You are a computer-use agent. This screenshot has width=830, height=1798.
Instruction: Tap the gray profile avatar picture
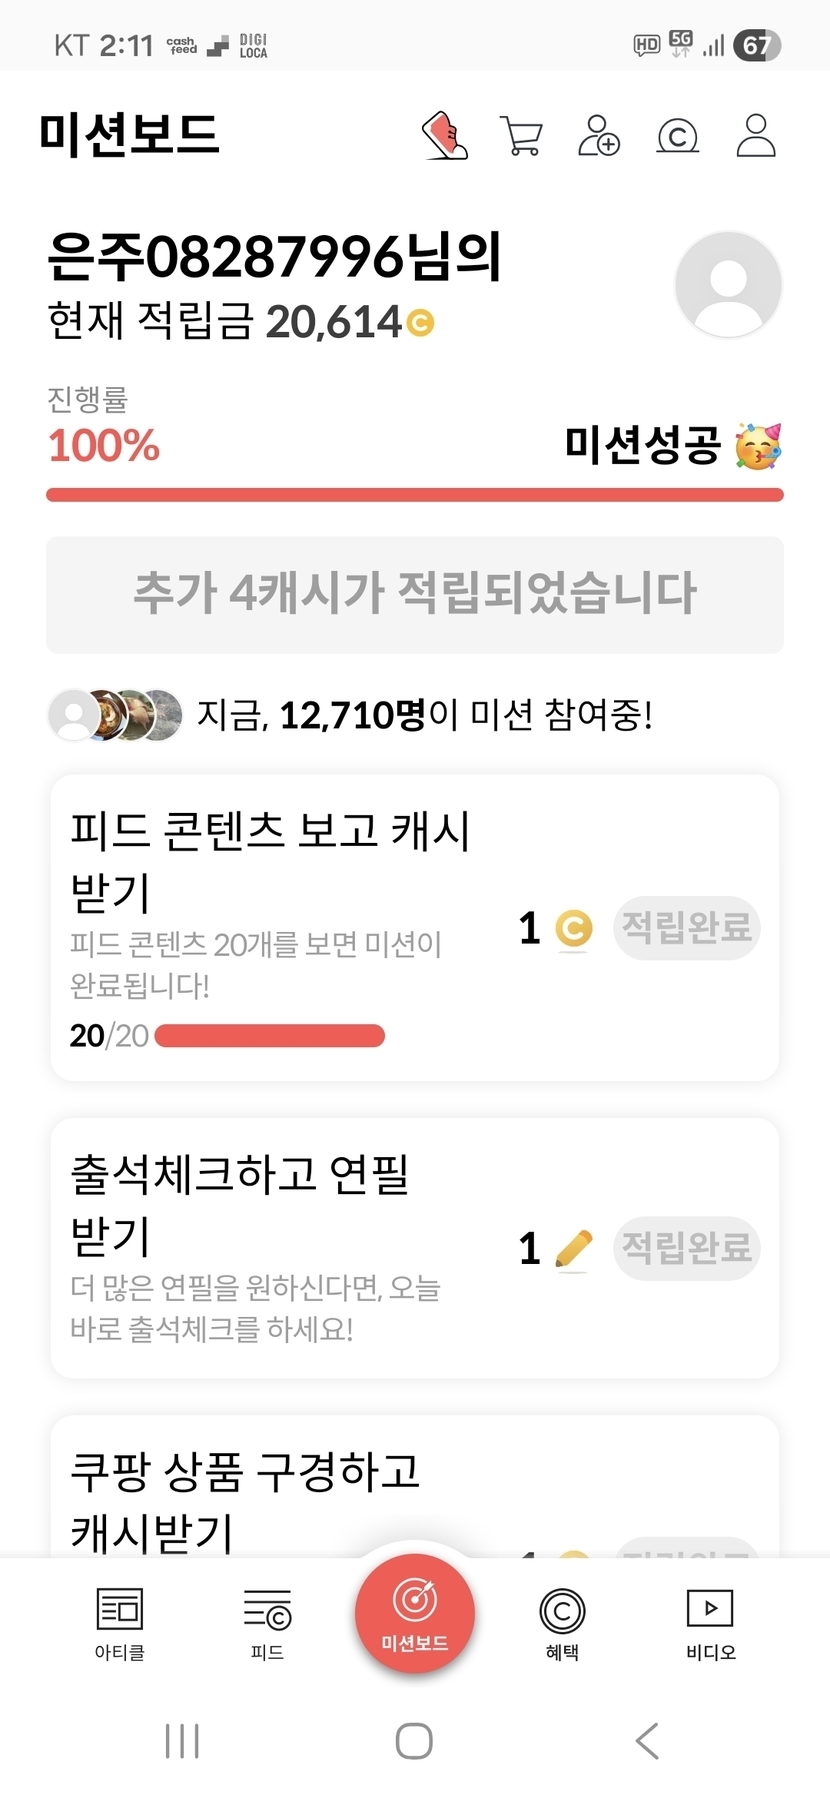728,285
